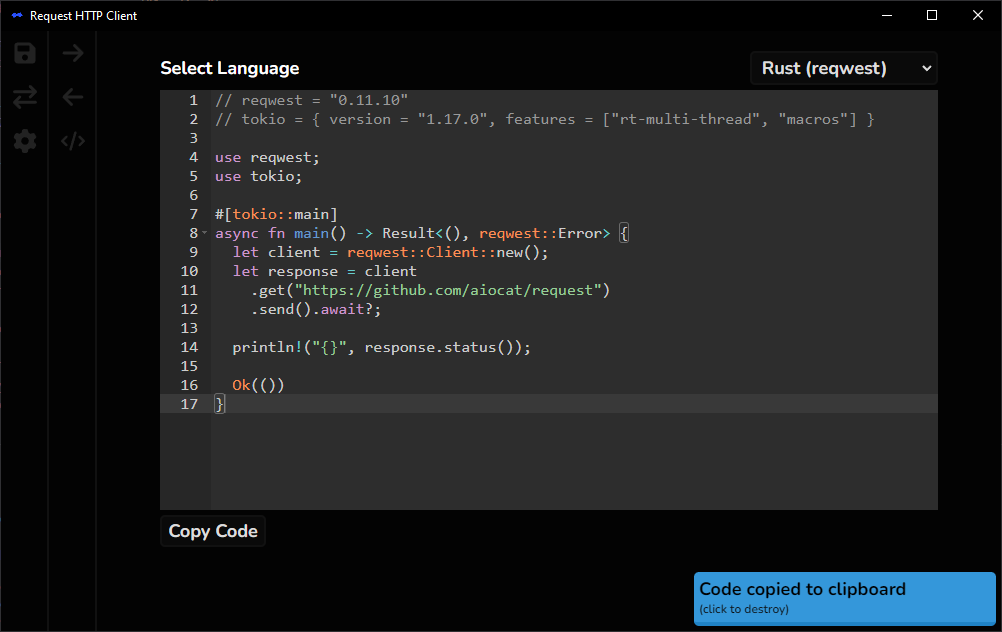Click line number 15 in the gutter
This screenshot has height=632, width=1002.
point(189,366)
